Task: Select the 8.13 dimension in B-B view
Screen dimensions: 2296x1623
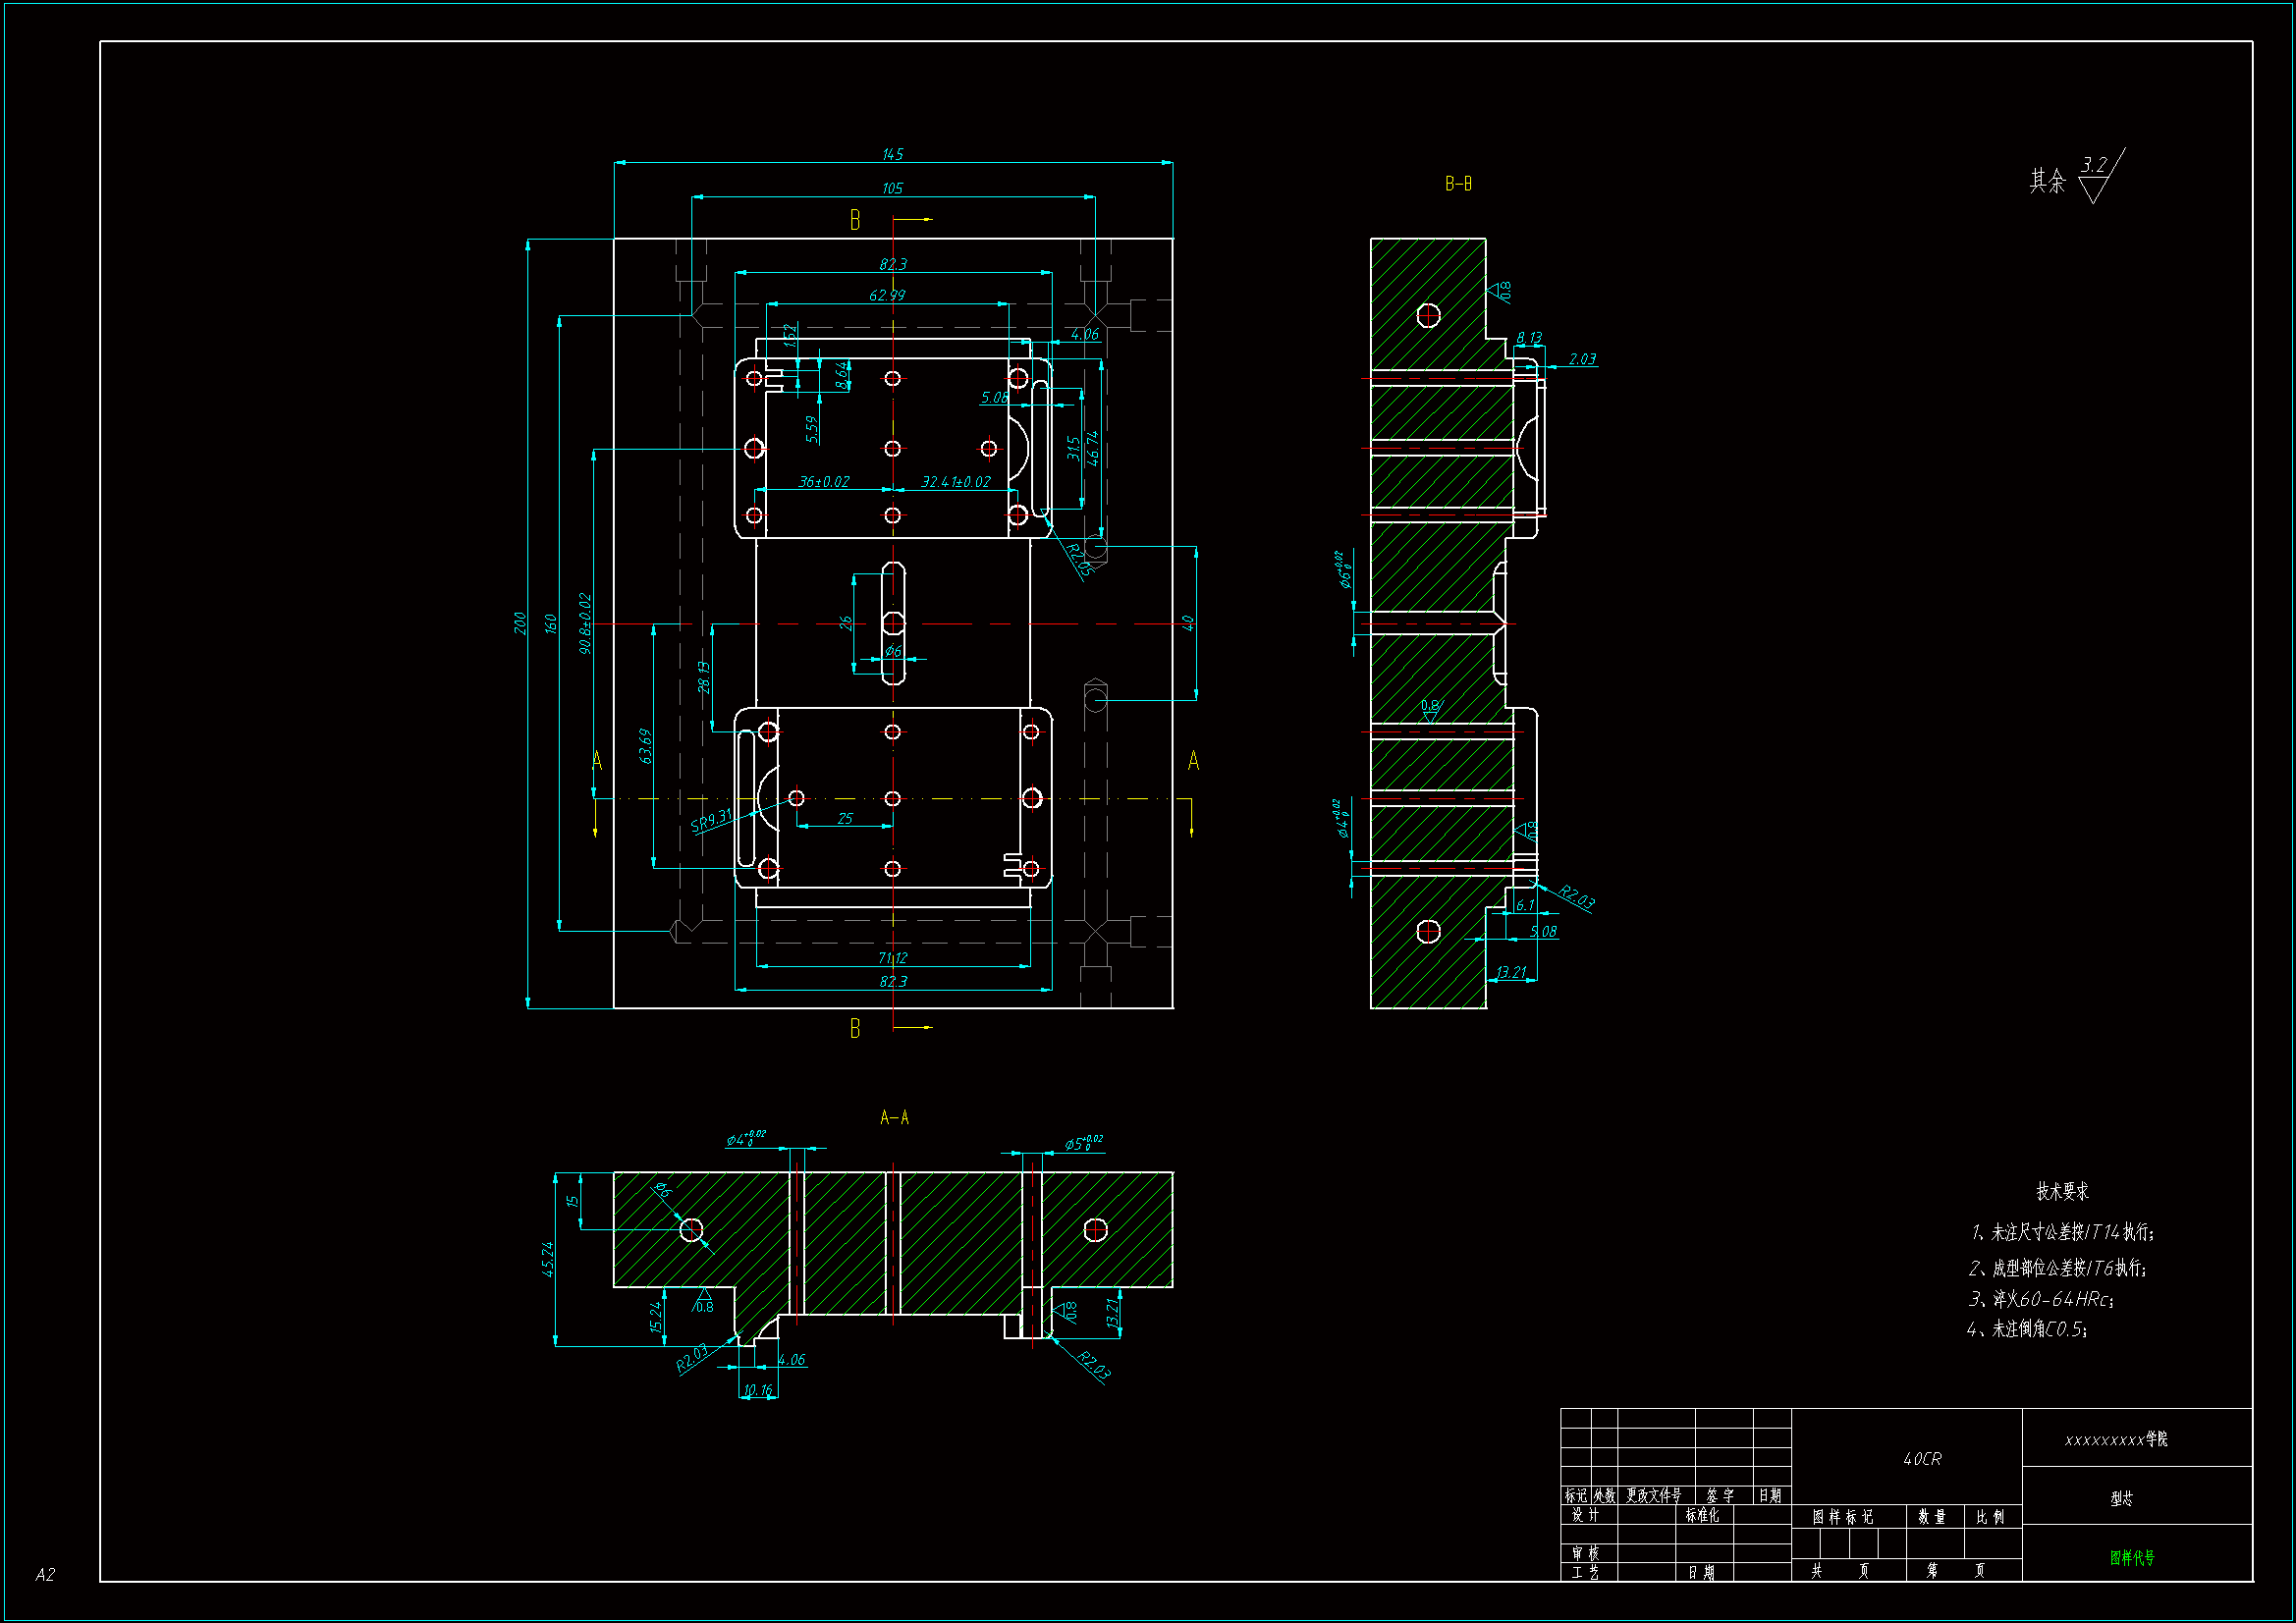Action: pos(1528,338)
